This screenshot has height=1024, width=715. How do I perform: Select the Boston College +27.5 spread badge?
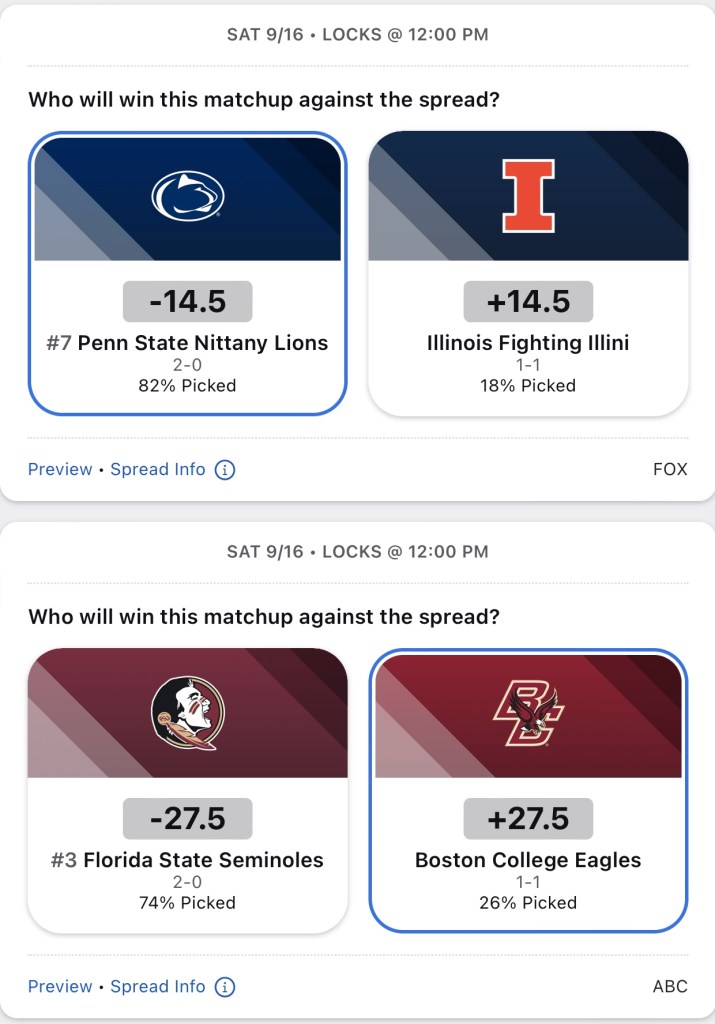point(528,818)
